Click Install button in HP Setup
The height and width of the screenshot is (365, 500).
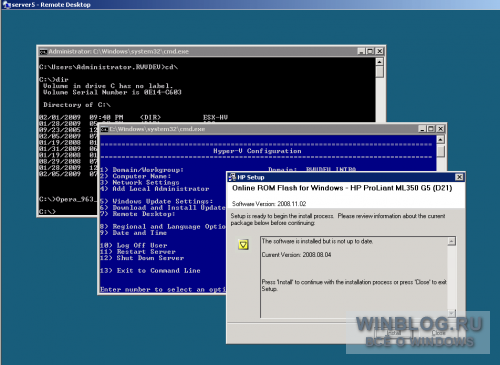[394, 333]
